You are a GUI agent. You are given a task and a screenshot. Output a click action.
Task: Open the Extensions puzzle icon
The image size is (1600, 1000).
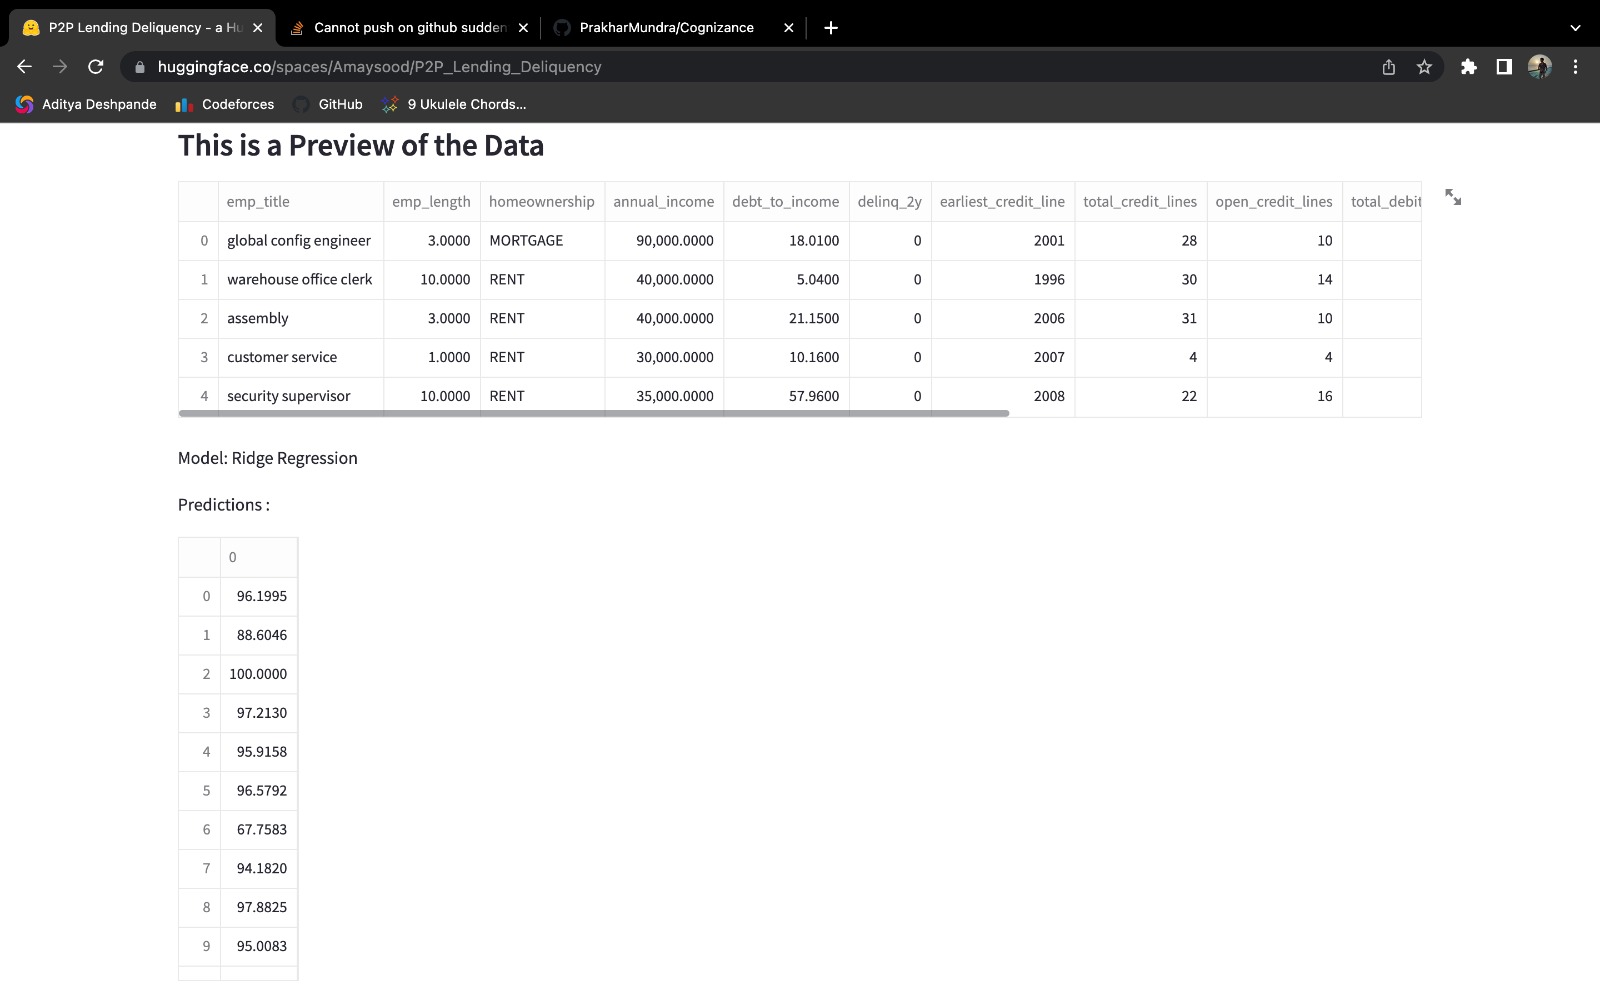(x=1468, y=67)
